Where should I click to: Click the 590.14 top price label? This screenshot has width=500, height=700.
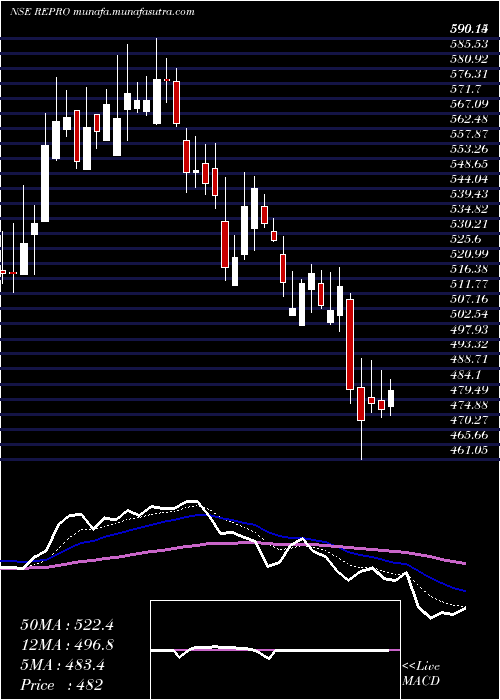point(468,29)
